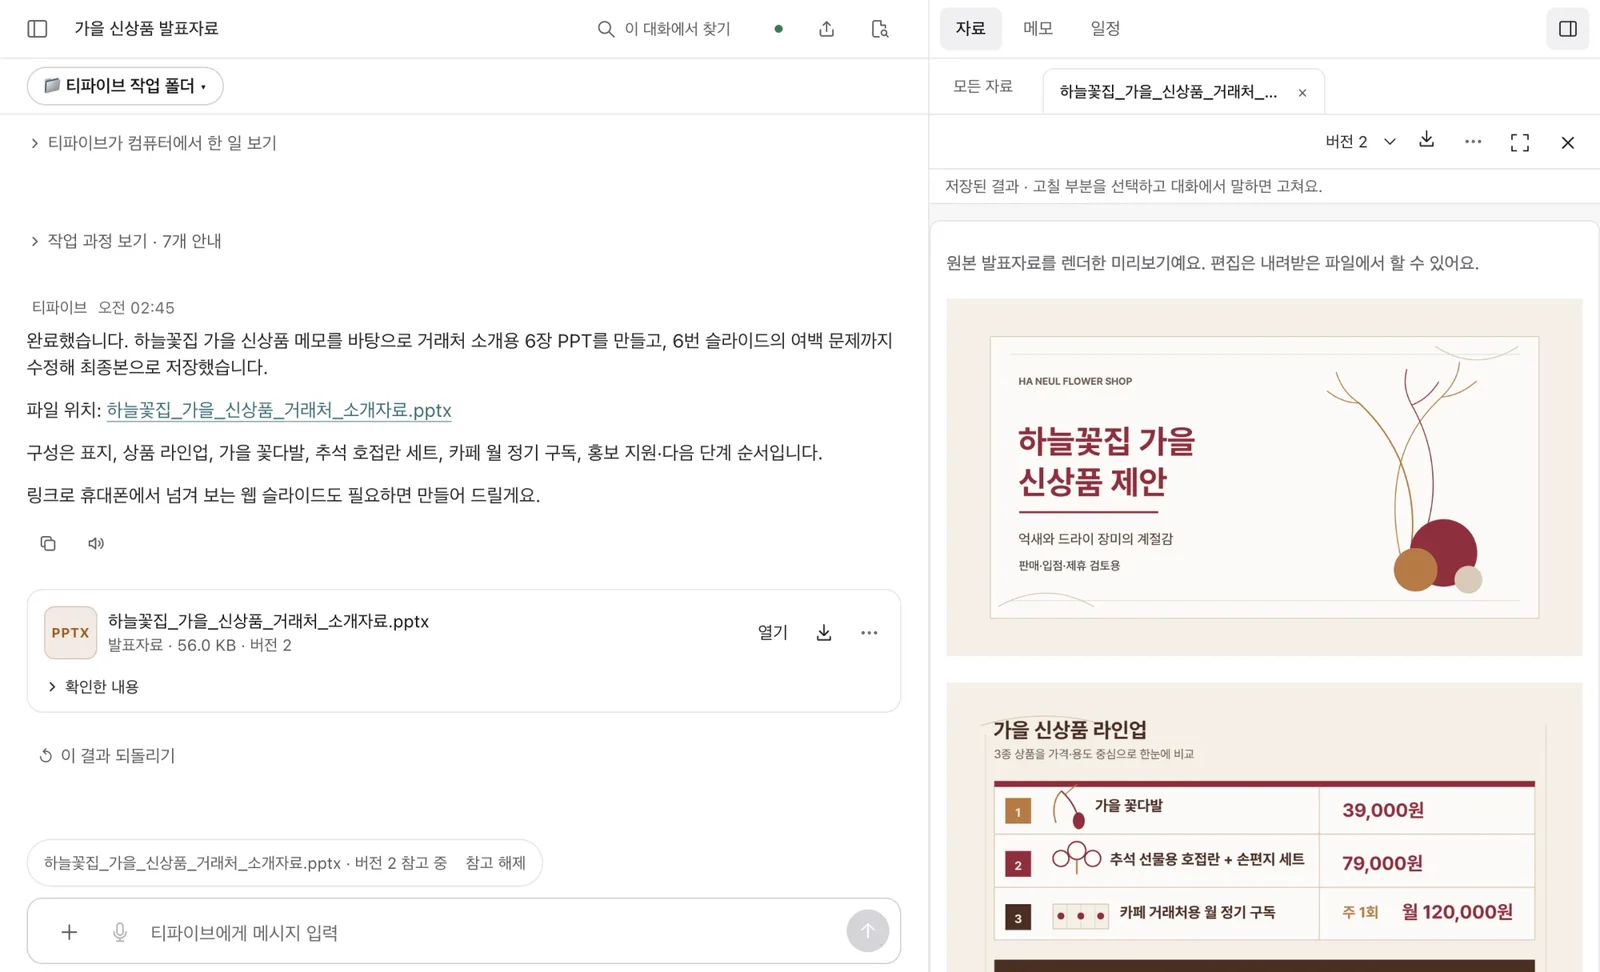Click the 가을 신상품 라인업 slide preview

point(1264,827)
